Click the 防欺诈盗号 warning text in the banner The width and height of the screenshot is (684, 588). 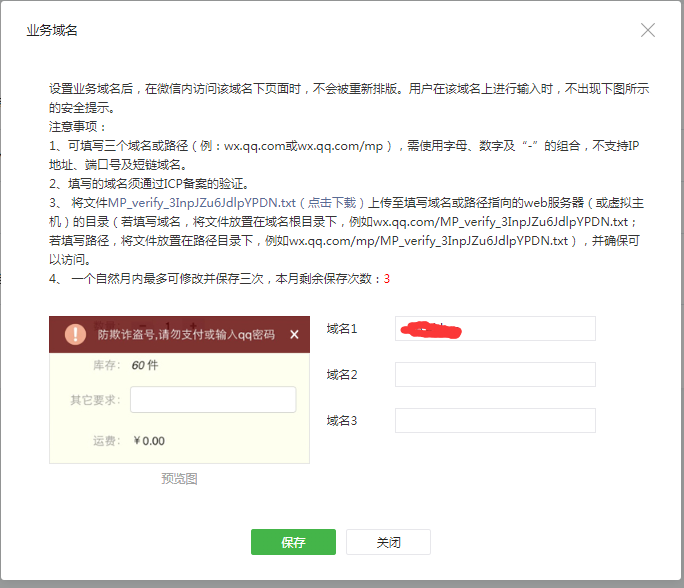coord(186,334)
